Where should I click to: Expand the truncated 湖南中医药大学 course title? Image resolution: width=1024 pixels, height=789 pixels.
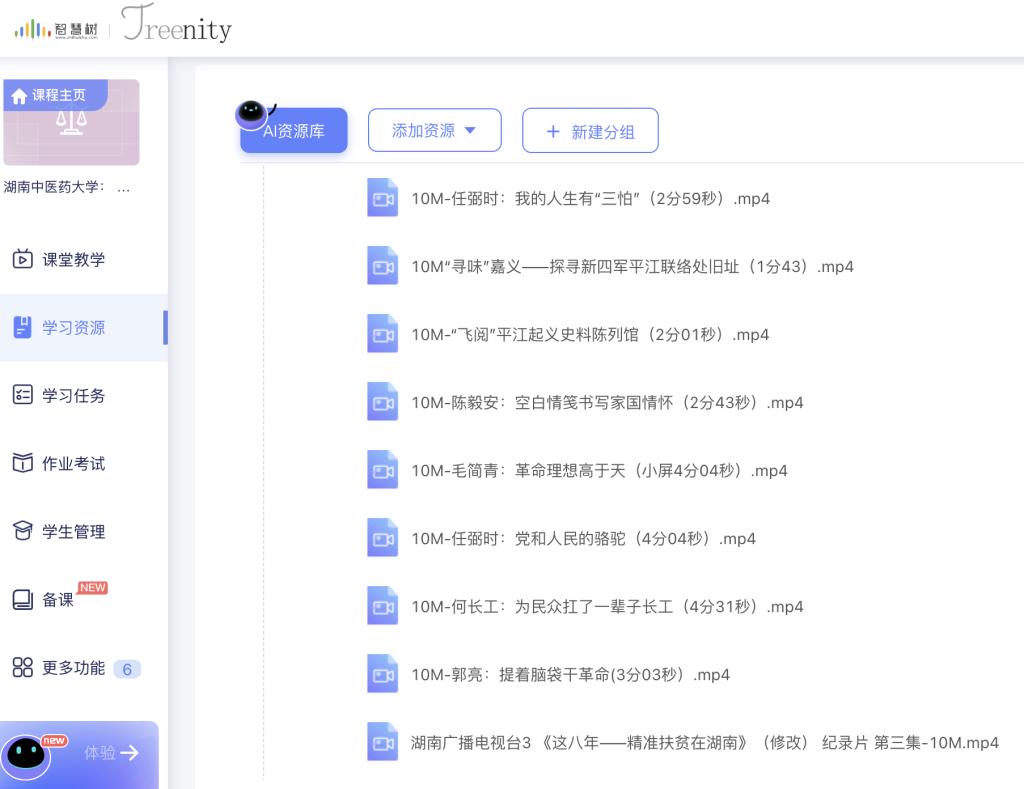pyautogui.click(x=66, y=188)
